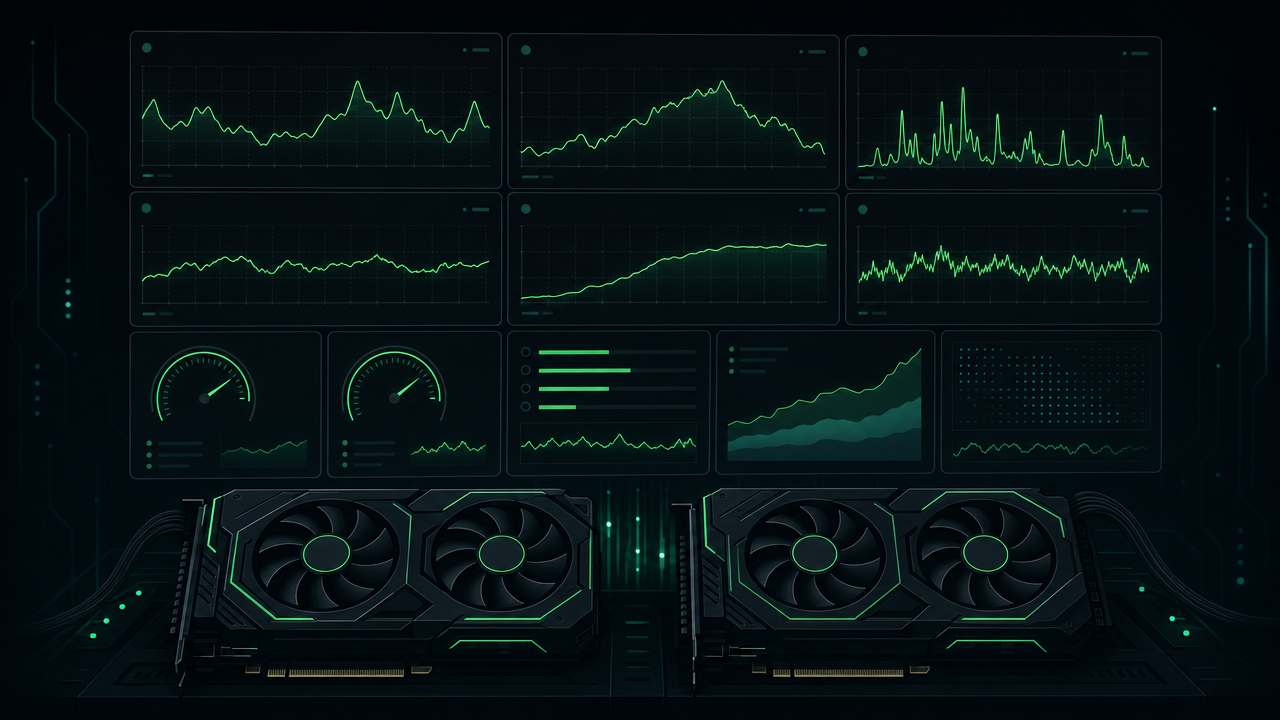Toggle the top-right indicator in the spiky peaks chart panel
The height and width of the screenshot is (720, 1280).
coord(1137,51)
